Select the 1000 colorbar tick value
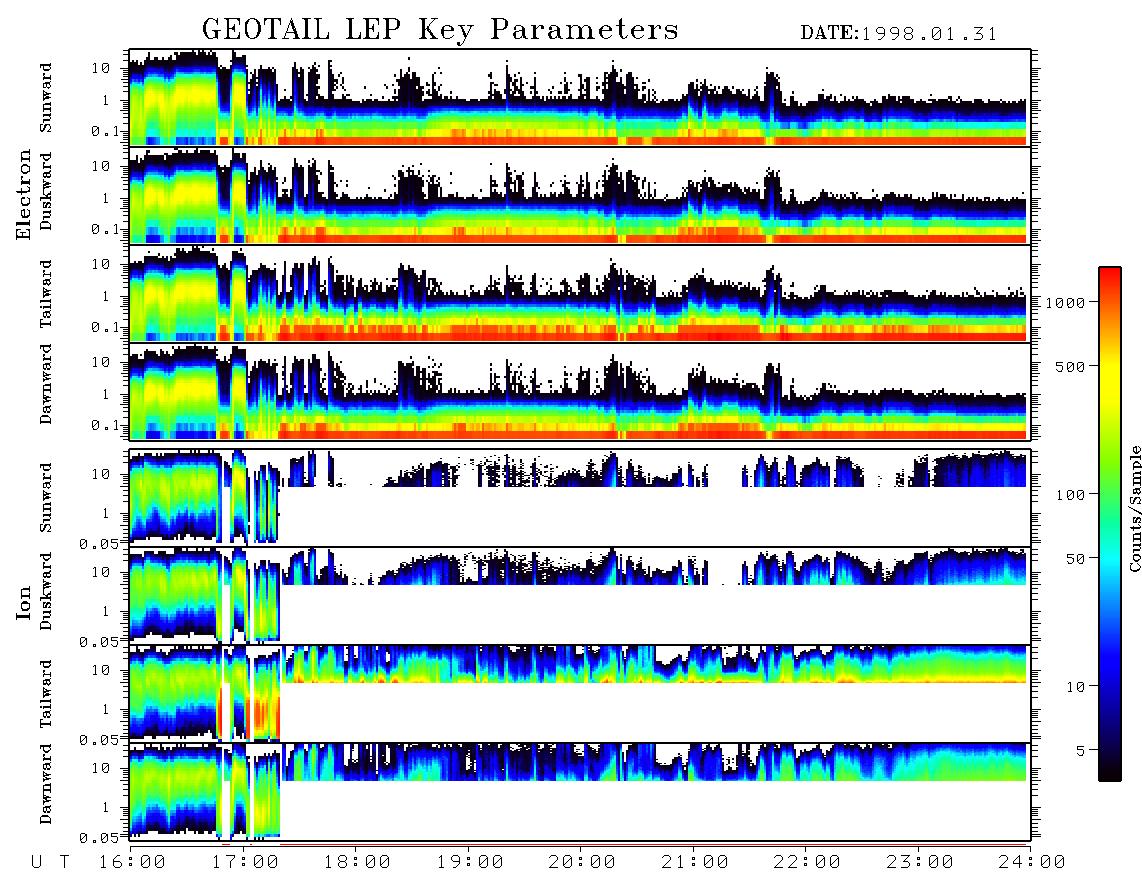 1065,302
